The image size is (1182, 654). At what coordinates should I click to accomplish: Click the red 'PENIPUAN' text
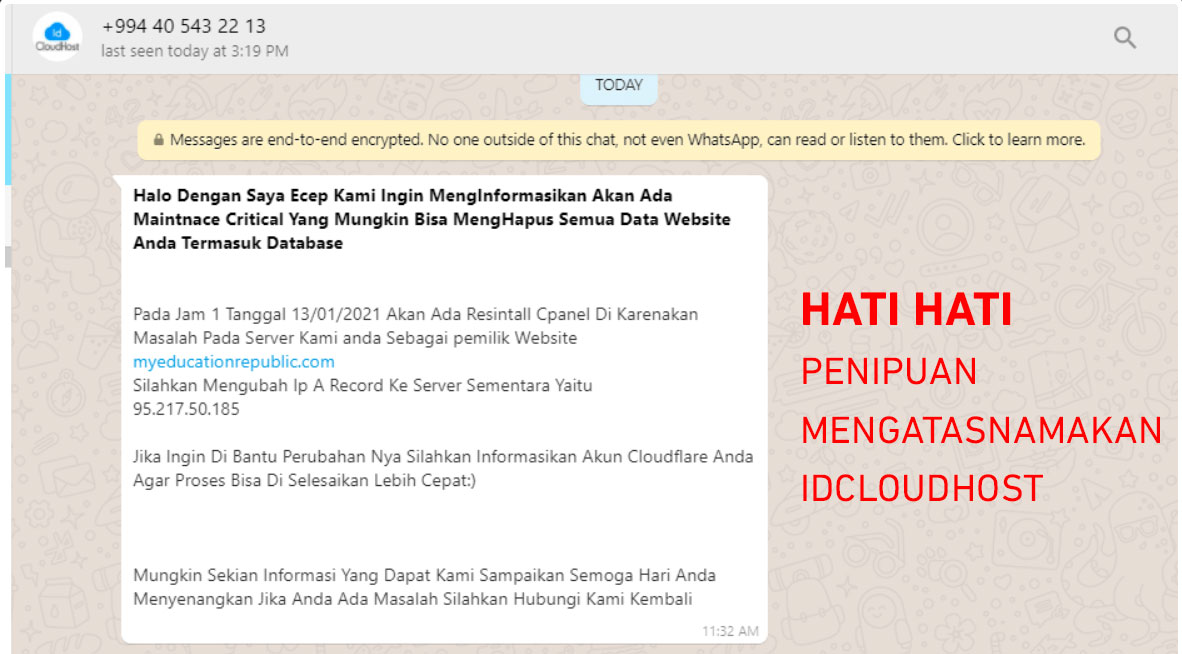point(875,372)
